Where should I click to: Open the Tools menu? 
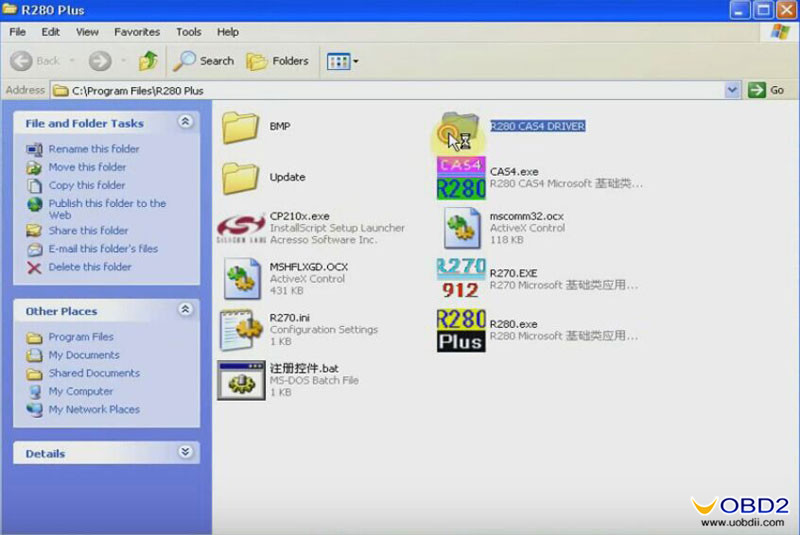pyautogui.click(x=189, y=32)
